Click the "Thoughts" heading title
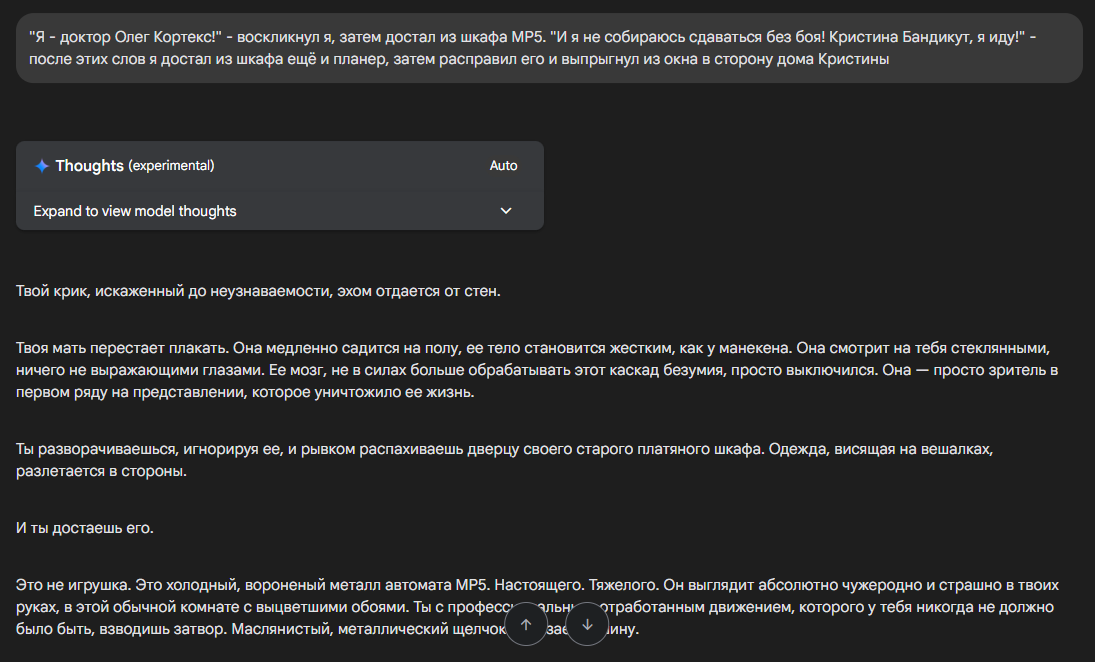 click(90, 166)
